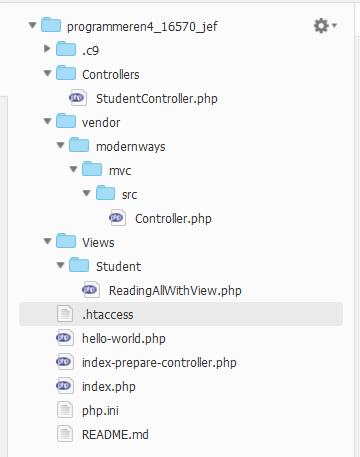The image size is (360, 457).
Task: Select index.php in the file tree
Action: 109,387
